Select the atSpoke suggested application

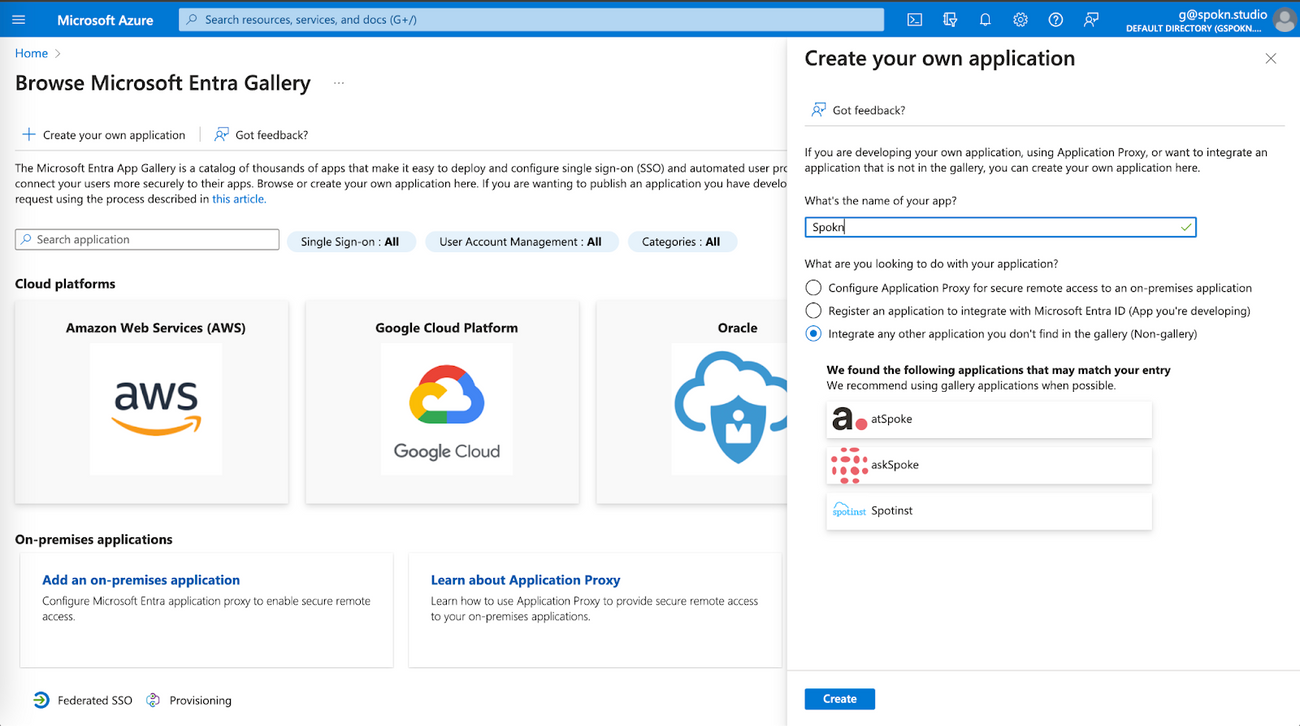point(989,419)
